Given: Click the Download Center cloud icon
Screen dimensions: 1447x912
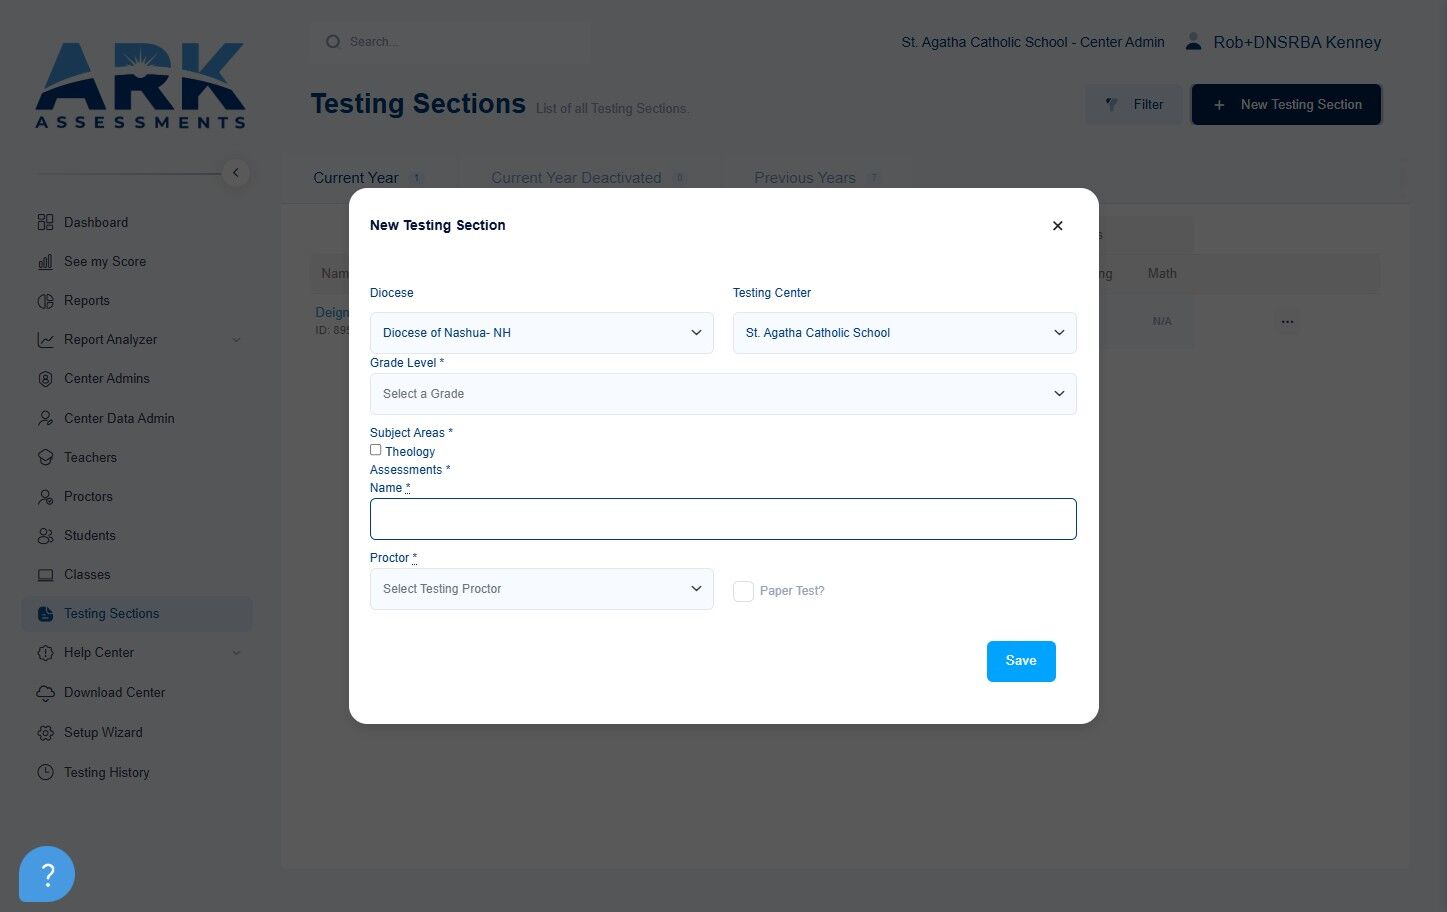Looking at the screenshot, I should click(x=45, y=692).
